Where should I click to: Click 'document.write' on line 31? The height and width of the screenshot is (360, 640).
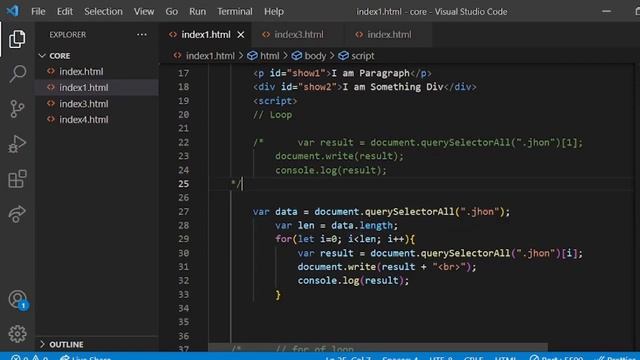tap(337, 267)
